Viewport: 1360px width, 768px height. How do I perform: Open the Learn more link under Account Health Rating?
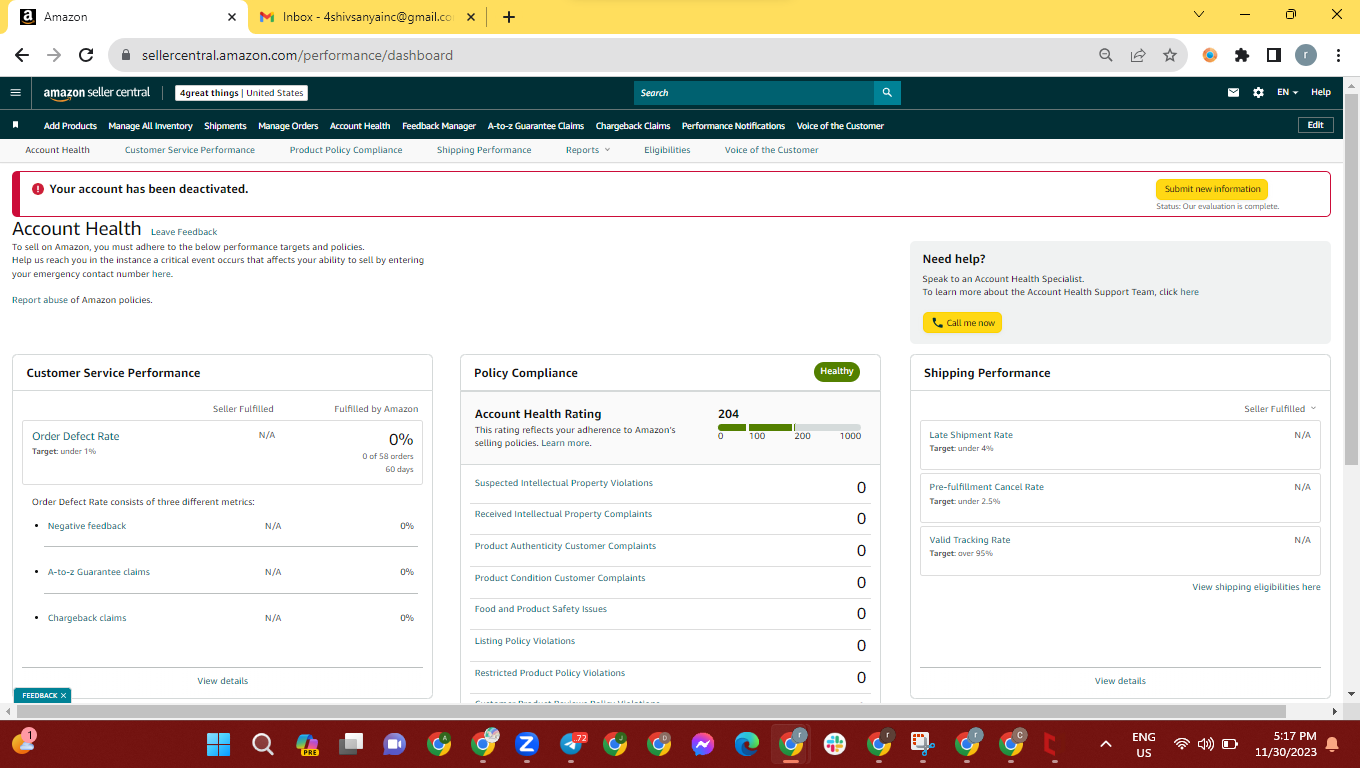click(x=565, y=443)
